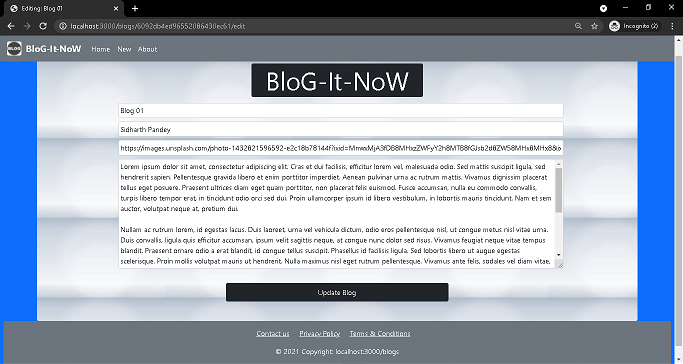Viewport: 683px width, 364px height.
Task: View site information icon in address bar
Action: [x=63, y=26]
